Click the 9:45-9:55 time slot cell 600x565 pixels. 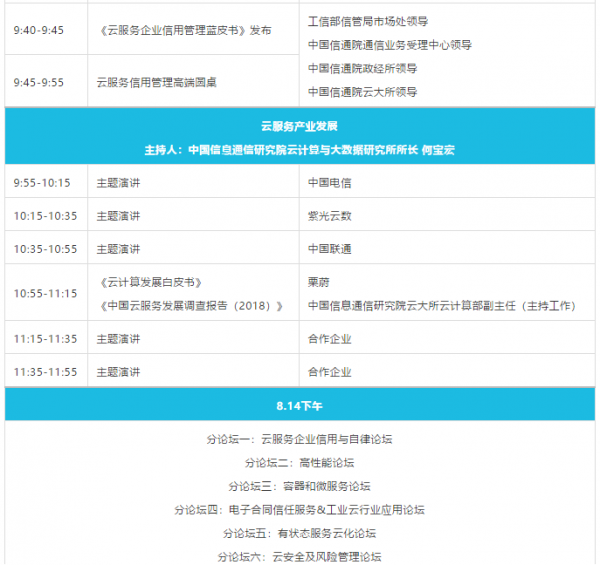pyautogui.click(x=38, y=81)
